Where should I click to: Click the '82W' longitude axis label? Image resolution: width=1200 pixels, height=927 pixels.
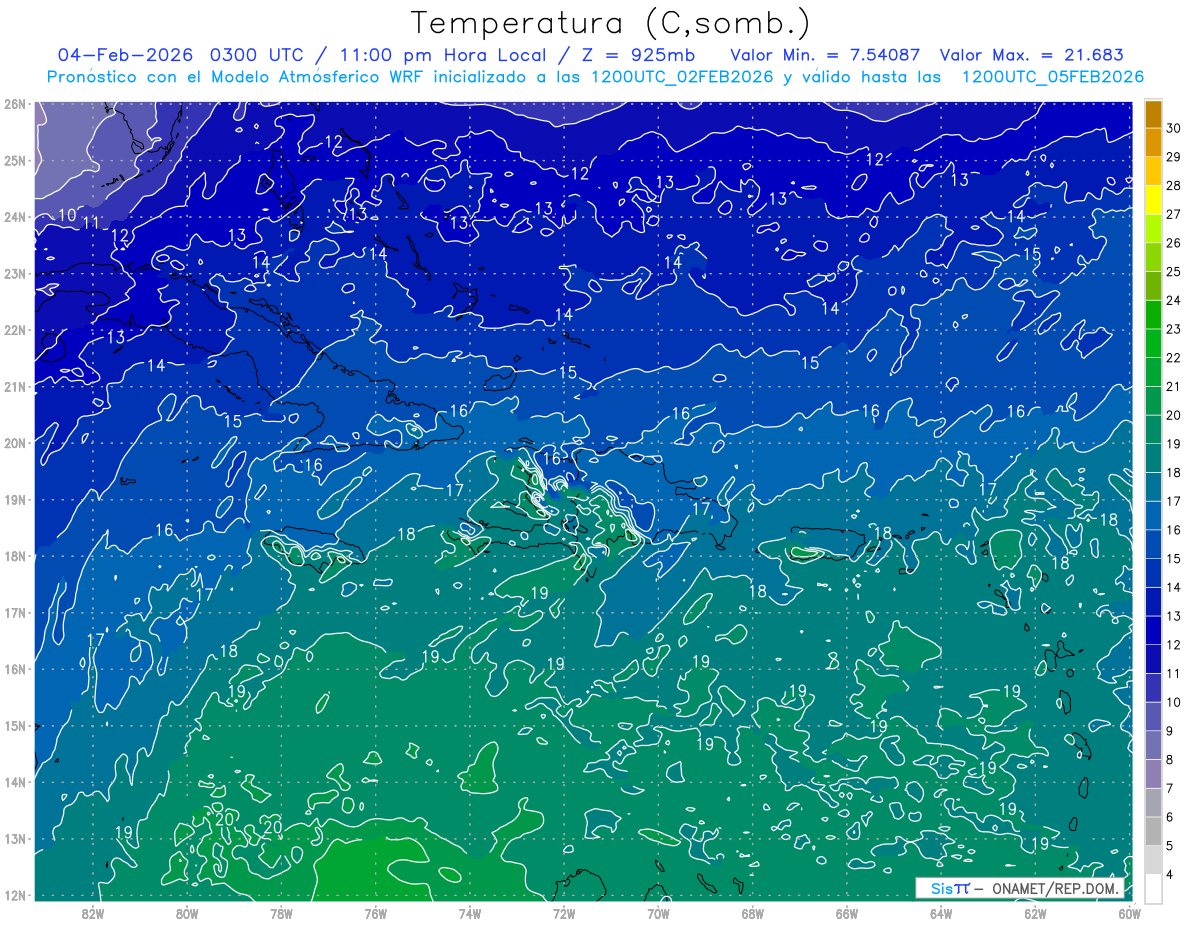coord(93,912)
